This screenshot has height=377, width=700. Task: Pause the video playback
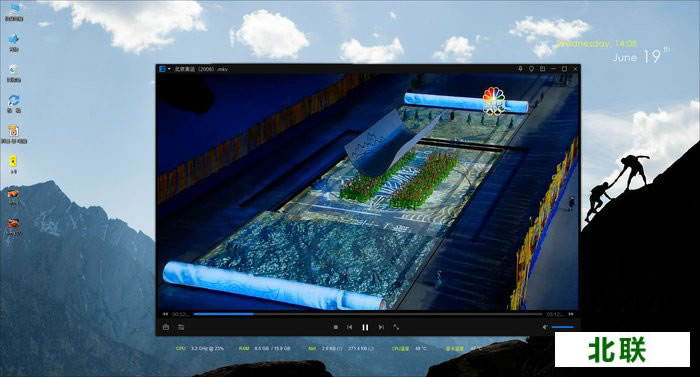click(x=365, y=327)
